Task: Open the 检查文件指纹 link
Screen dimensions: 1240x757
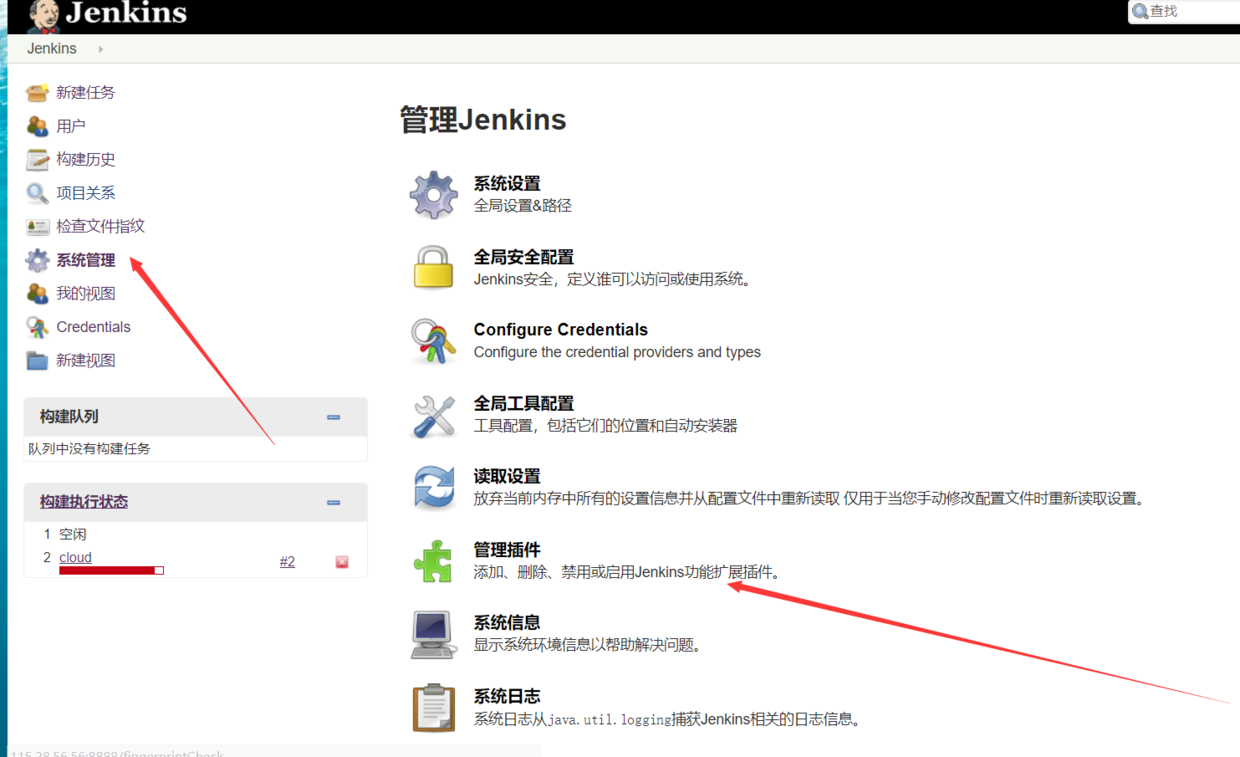Action: pyautogui.click(x=101, y=226)
